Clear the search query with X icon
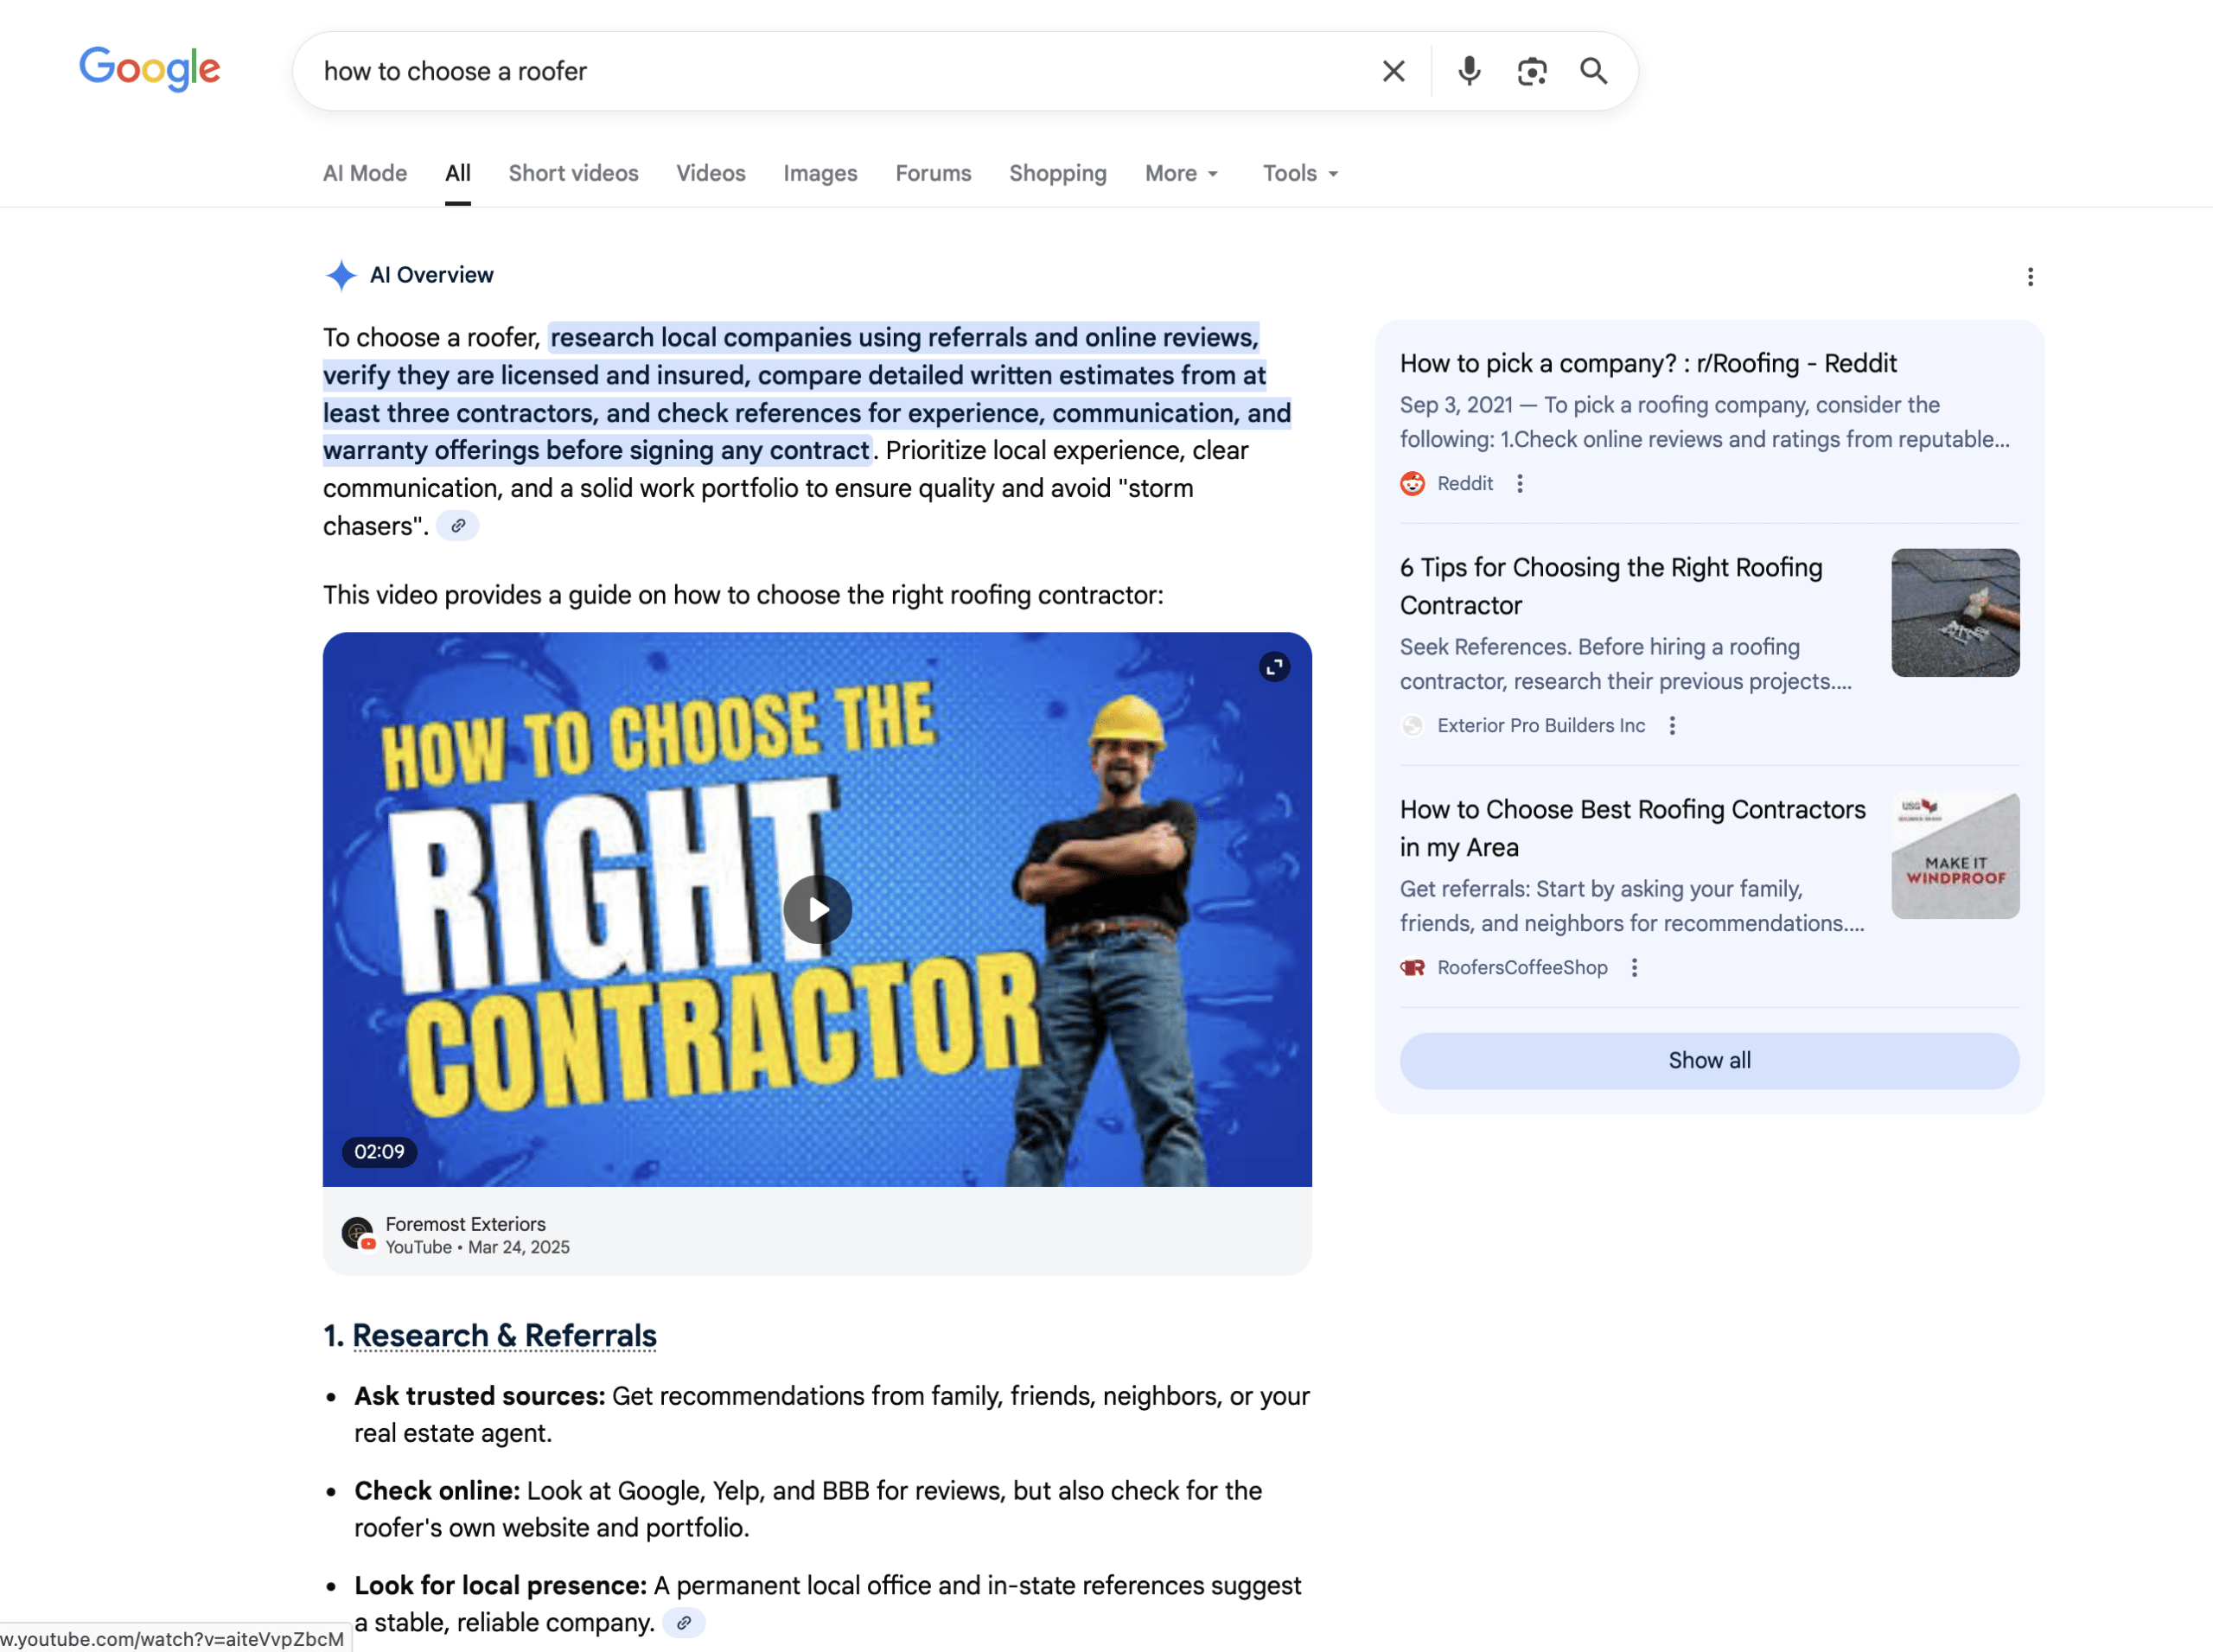This screenshot has height=1652, width=2213. [1393, 71]
